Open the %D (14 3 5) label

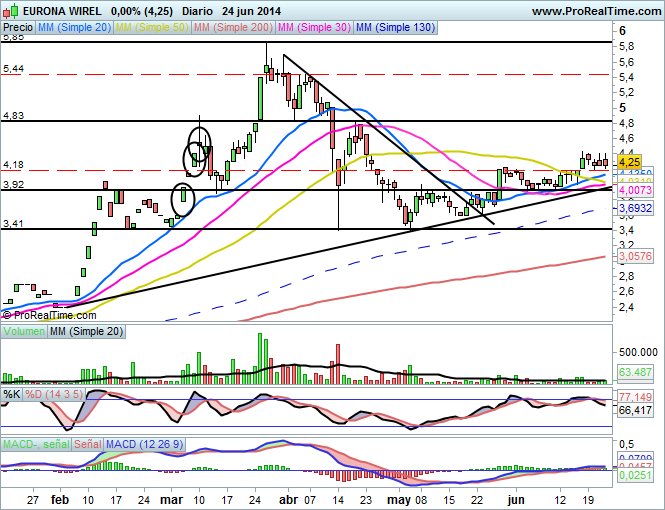[53, 394]
